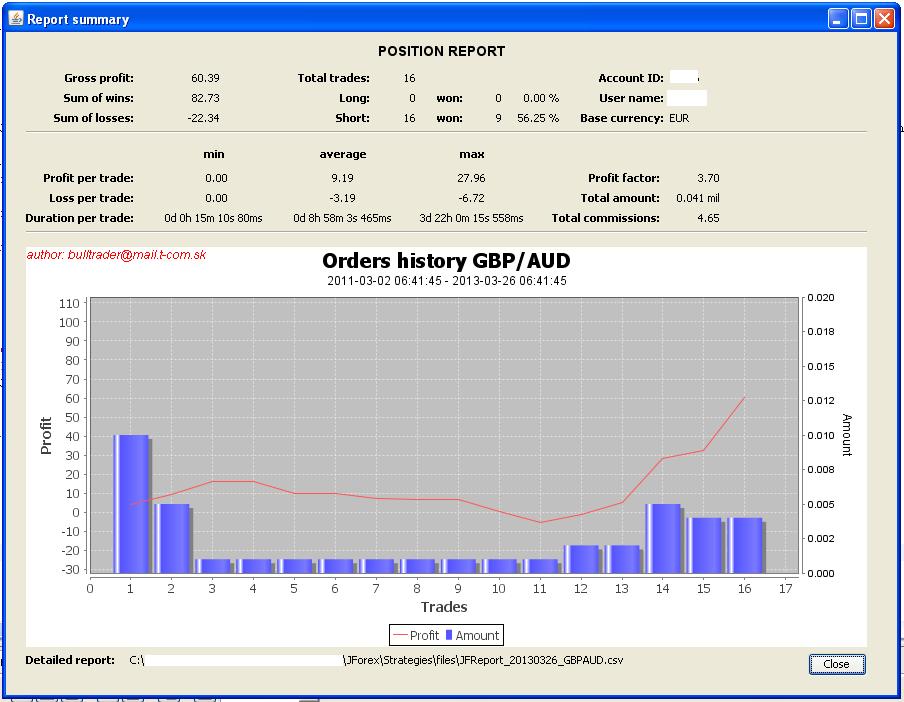Click the Amount bar for trade 14
This screenshot has width=904, height=702.
[664, 538]
